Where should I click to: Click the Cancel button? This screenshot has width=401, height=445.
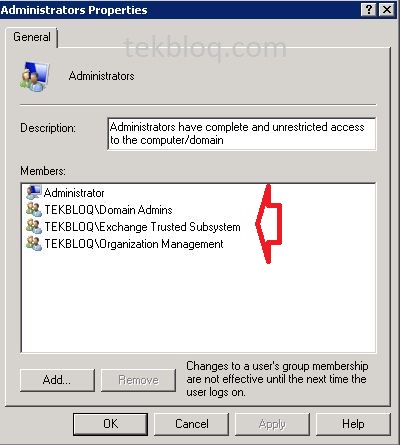pyautogui.click(x=192, y=424)
